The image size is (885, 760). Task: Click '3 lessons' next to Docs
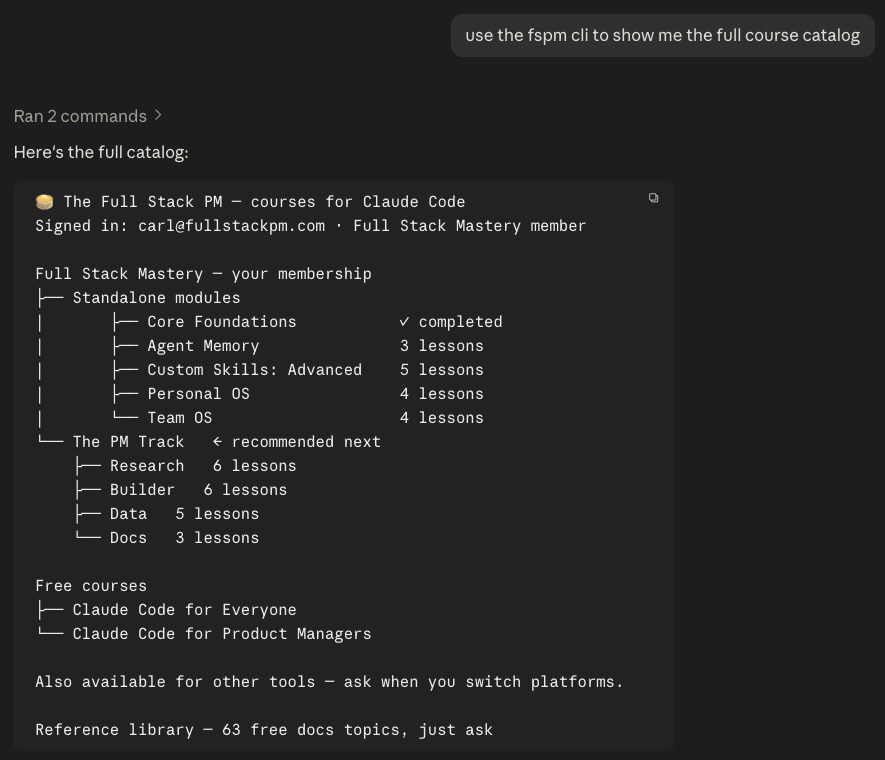click(x=217, y=538)
